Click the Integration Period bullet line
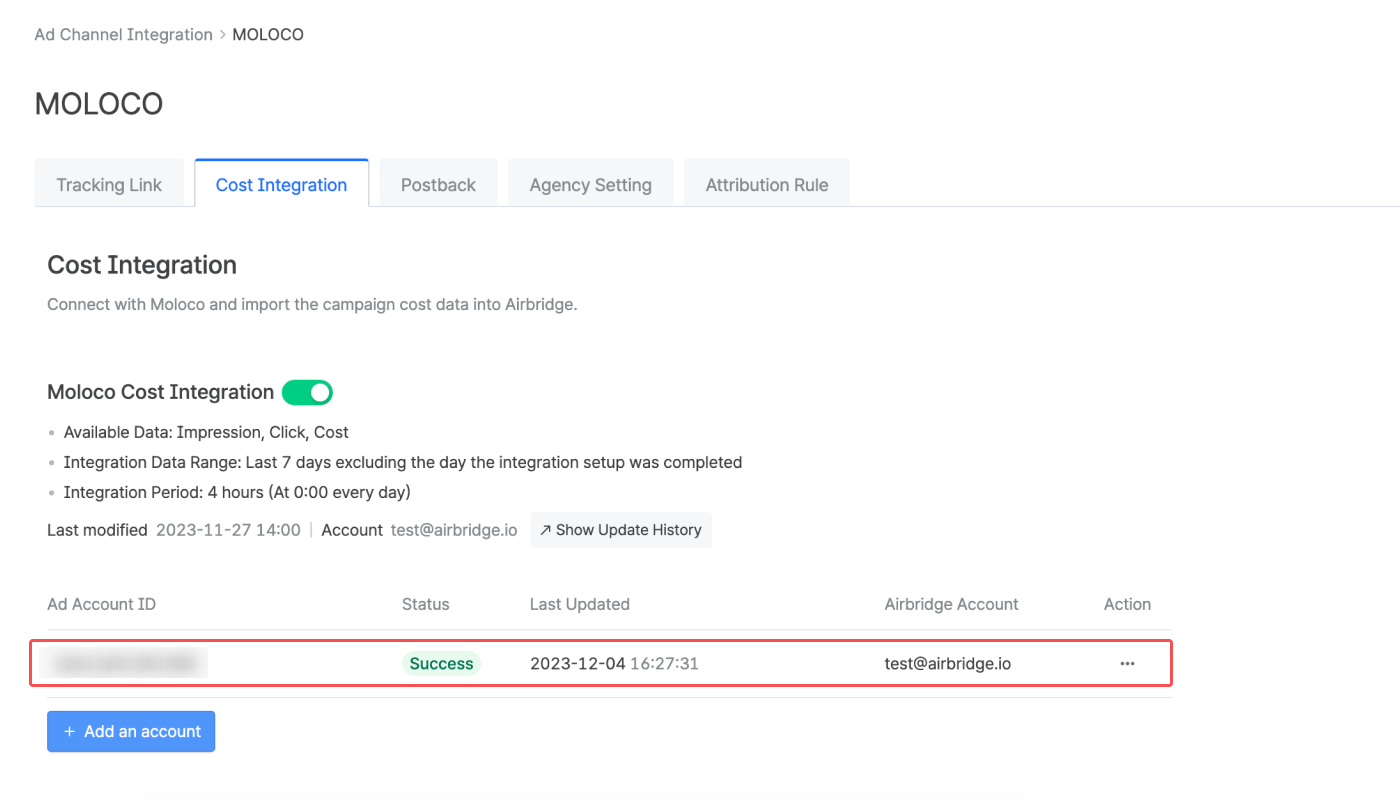This screenshot has height=800, width=1400. (x=237, y=492)
